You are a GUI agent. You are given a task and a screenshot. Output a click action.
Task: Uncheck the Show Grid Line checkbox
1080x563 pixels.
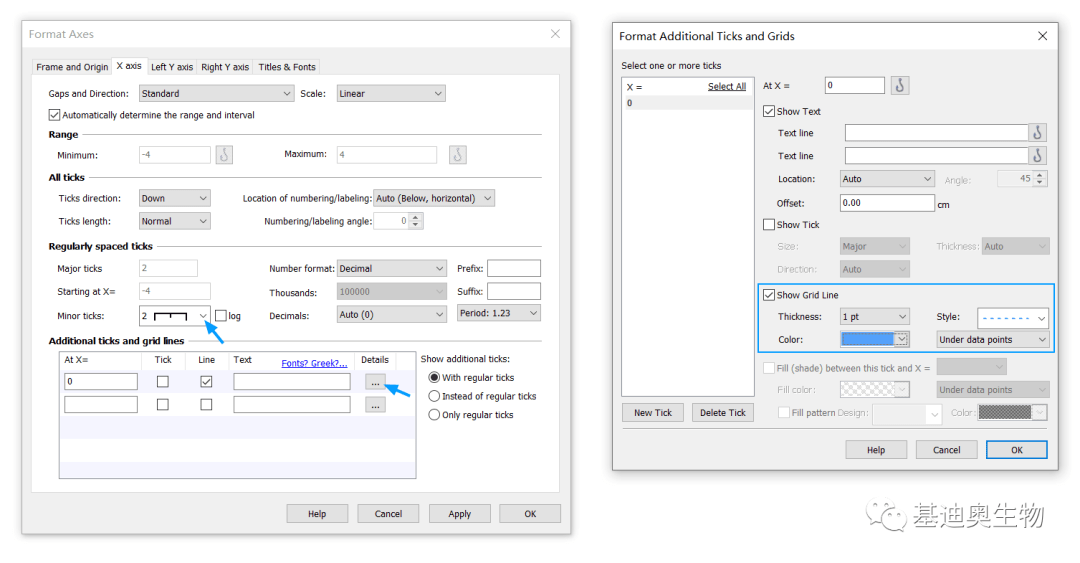coord(769,295)
